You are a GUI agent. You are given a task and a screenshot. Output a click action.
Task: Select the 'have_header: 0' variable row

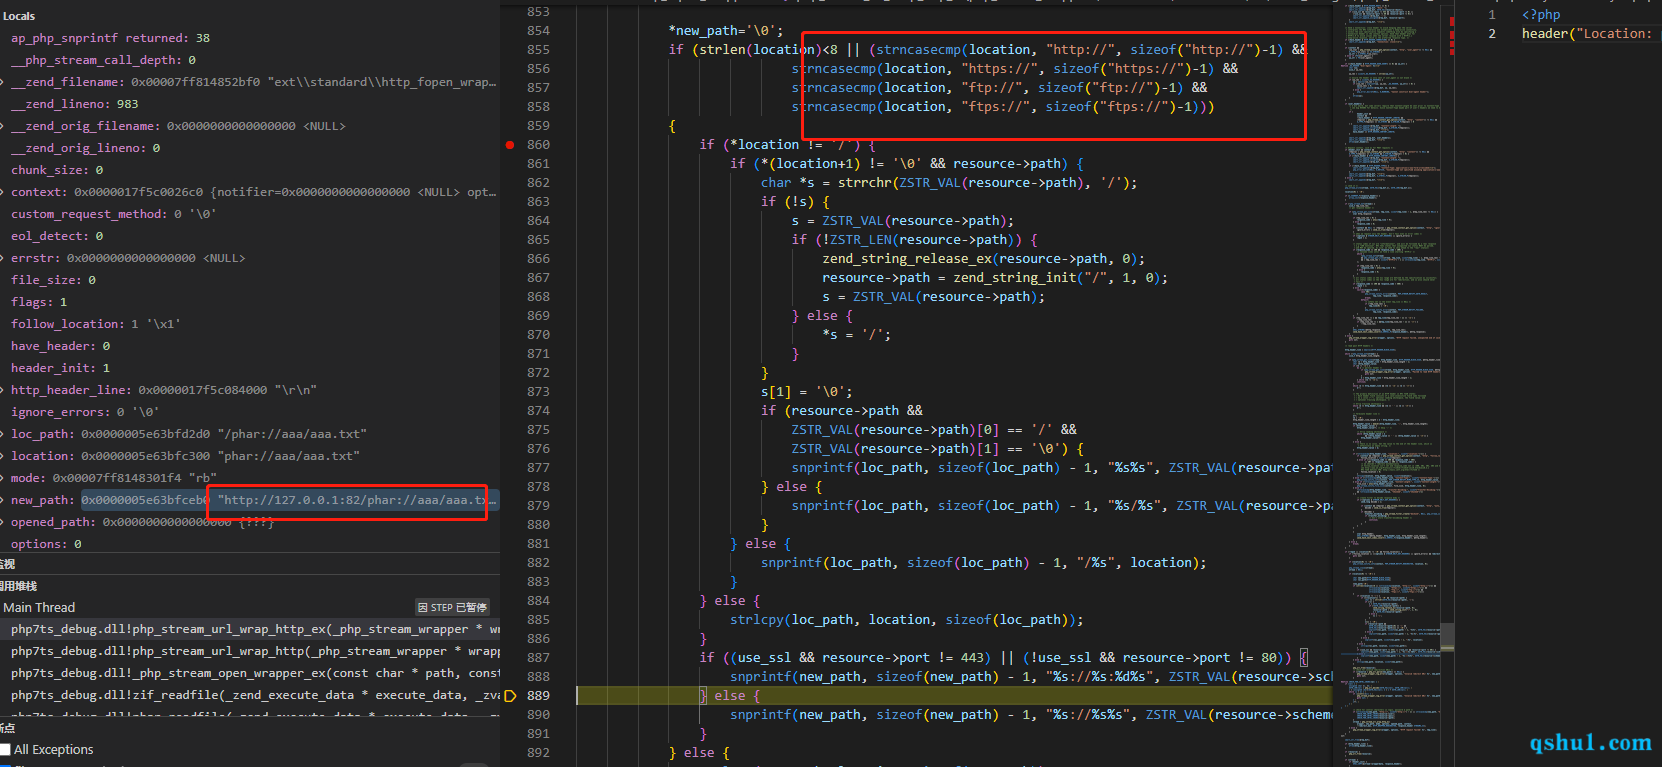[250, 346]
